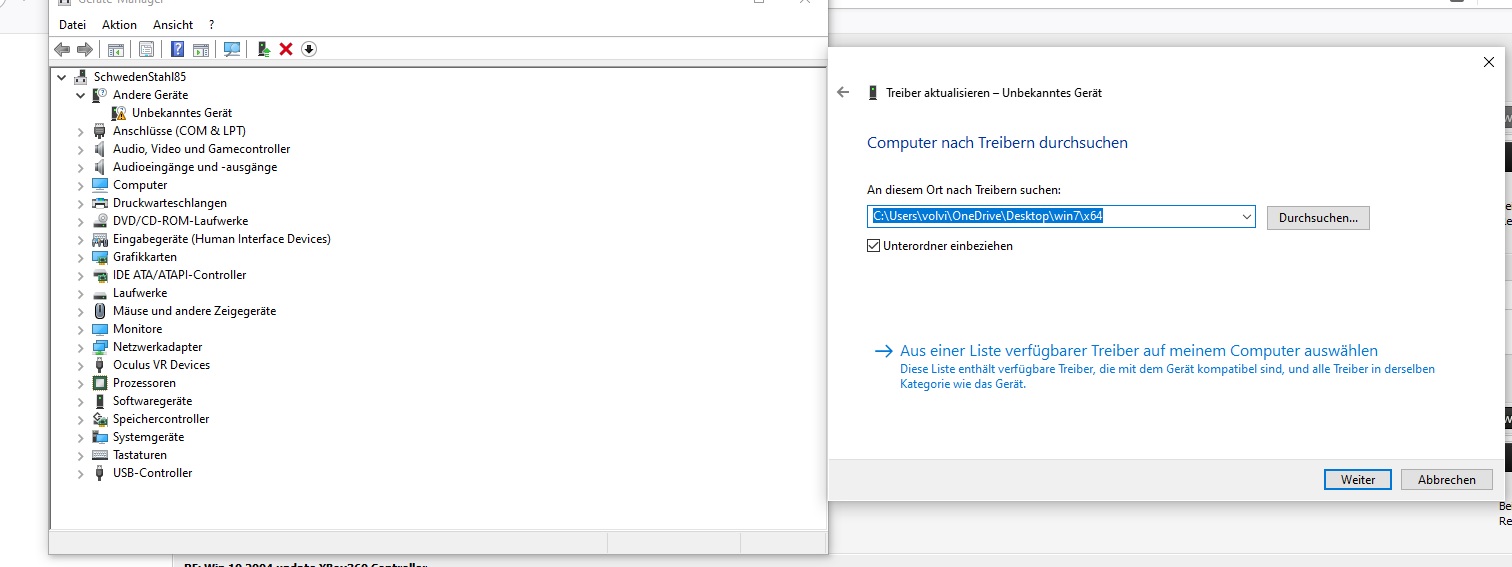Click the scan for hardware changes icon
1512x567 pixels.
coord(232,49)
